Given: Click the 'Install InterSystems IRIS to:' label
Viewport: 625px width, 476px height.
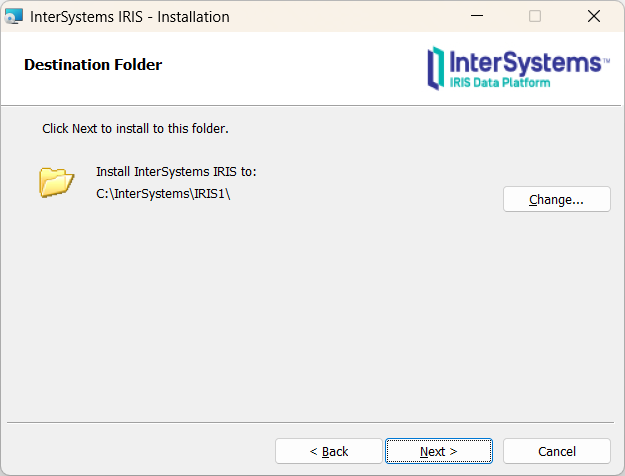Looking at the screenshot, I should click(176, 172).
